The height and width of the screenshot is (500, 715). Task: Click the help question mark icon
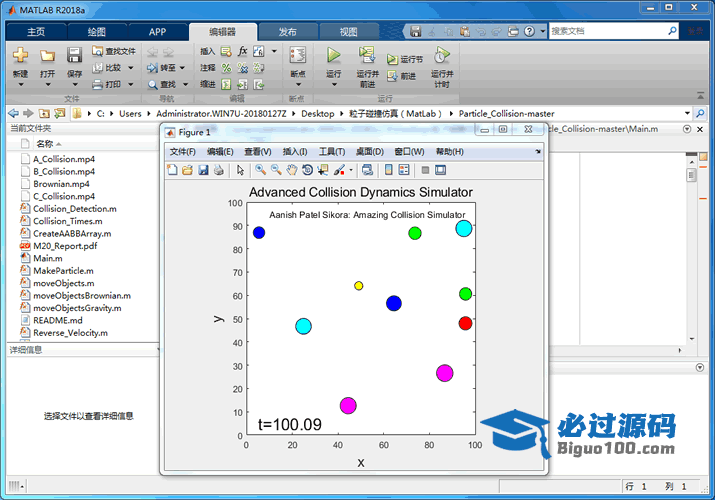click(529, 31)
